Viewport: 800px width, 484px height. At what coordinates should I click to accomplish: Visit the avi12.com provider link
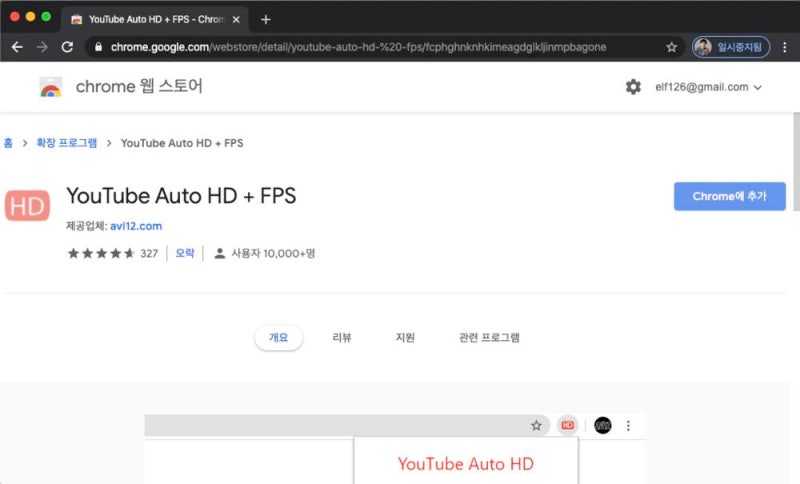tap(136, 226)
